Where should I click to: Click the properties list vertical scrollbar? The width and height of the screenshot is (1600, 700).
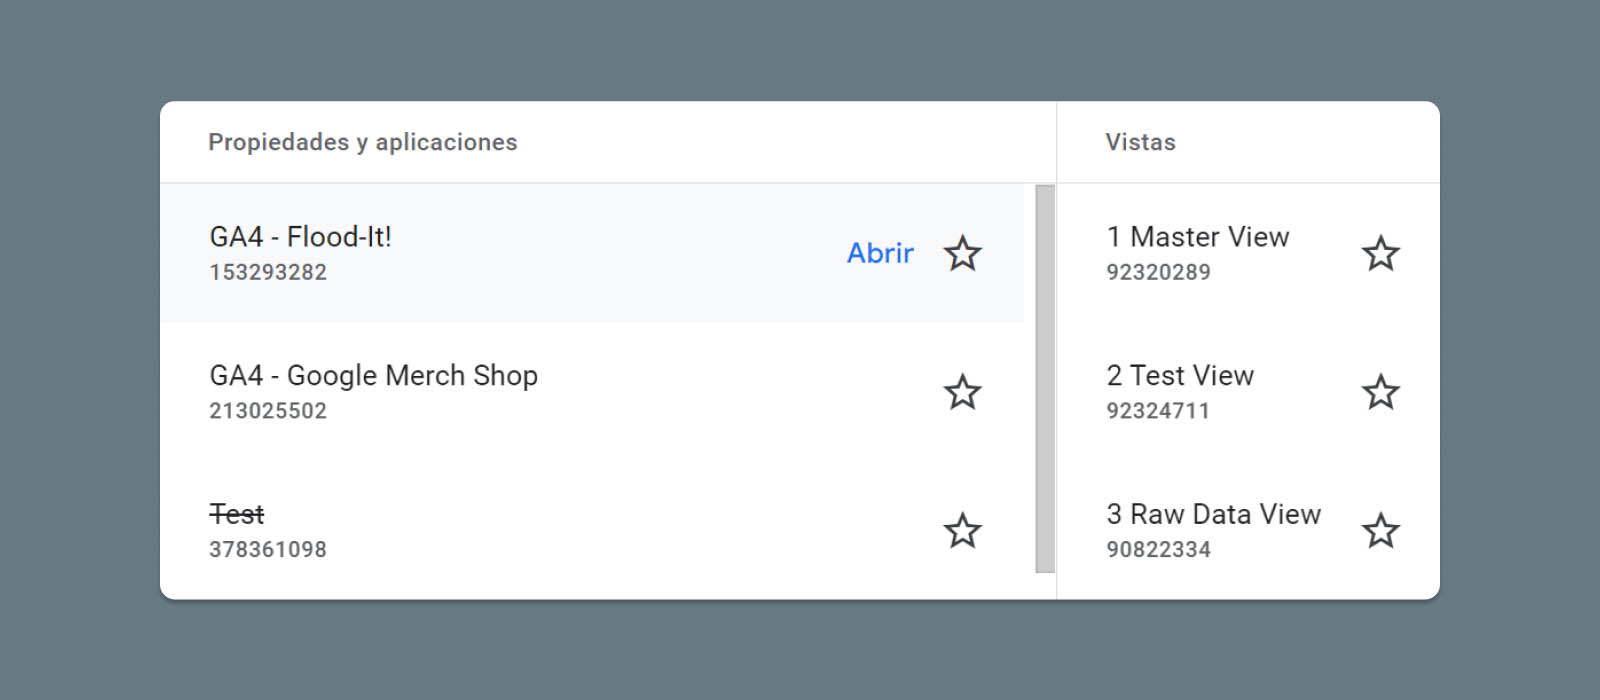point(1045,378)
